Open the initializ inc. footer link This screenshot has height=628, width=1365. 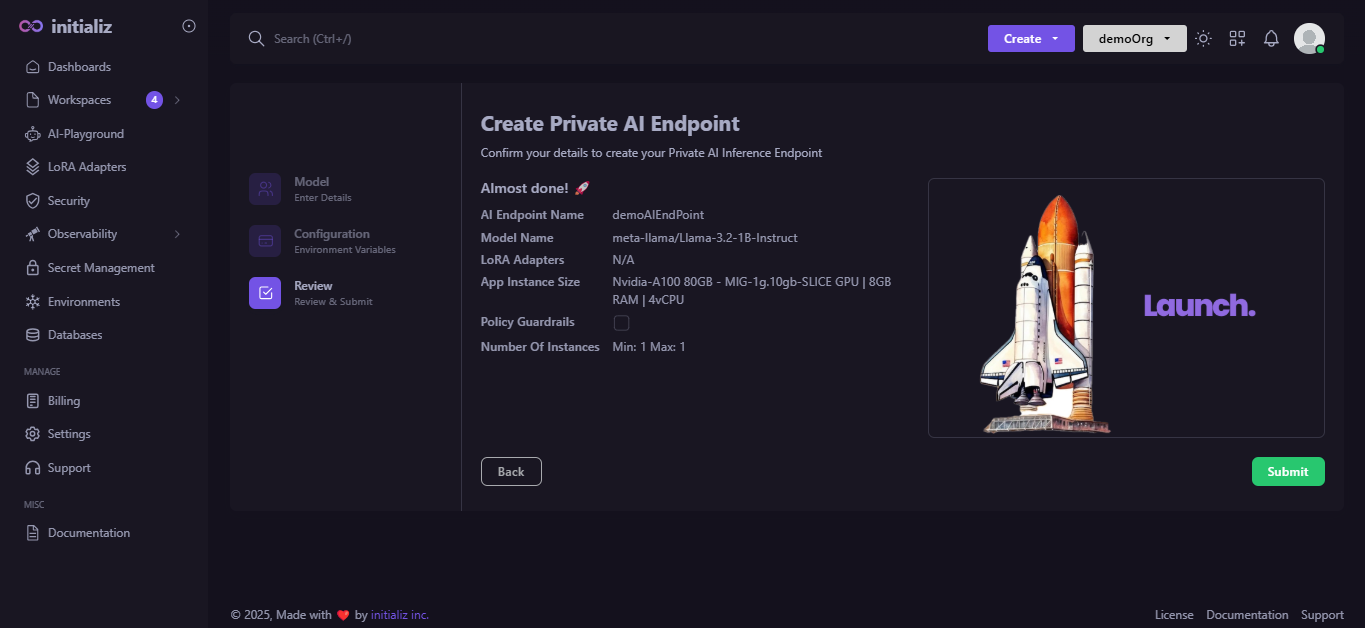pyautogui.click(x=400, y=615)
